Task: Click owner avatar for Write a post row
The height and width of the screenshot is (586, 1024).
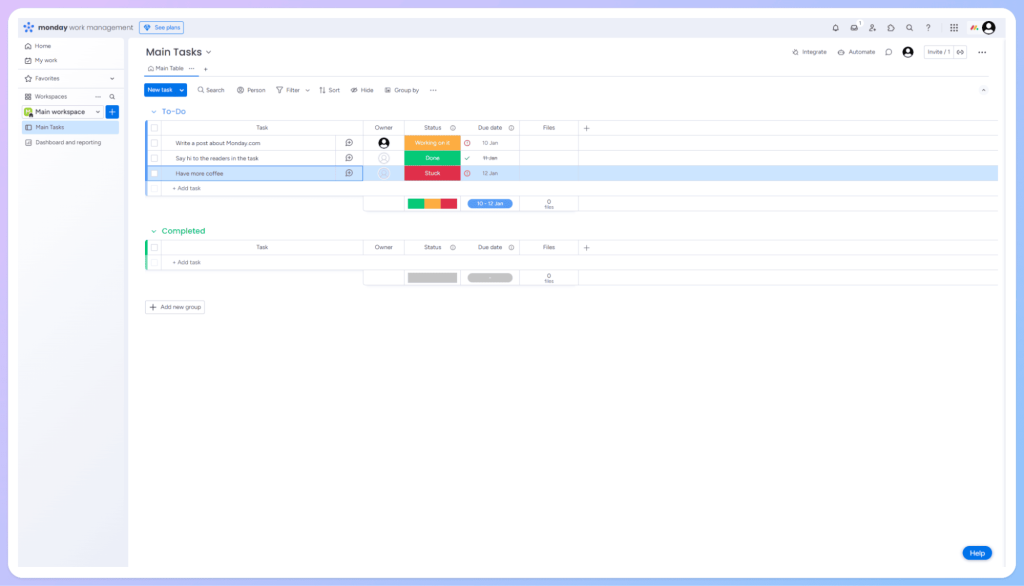Action: (384, 143)
